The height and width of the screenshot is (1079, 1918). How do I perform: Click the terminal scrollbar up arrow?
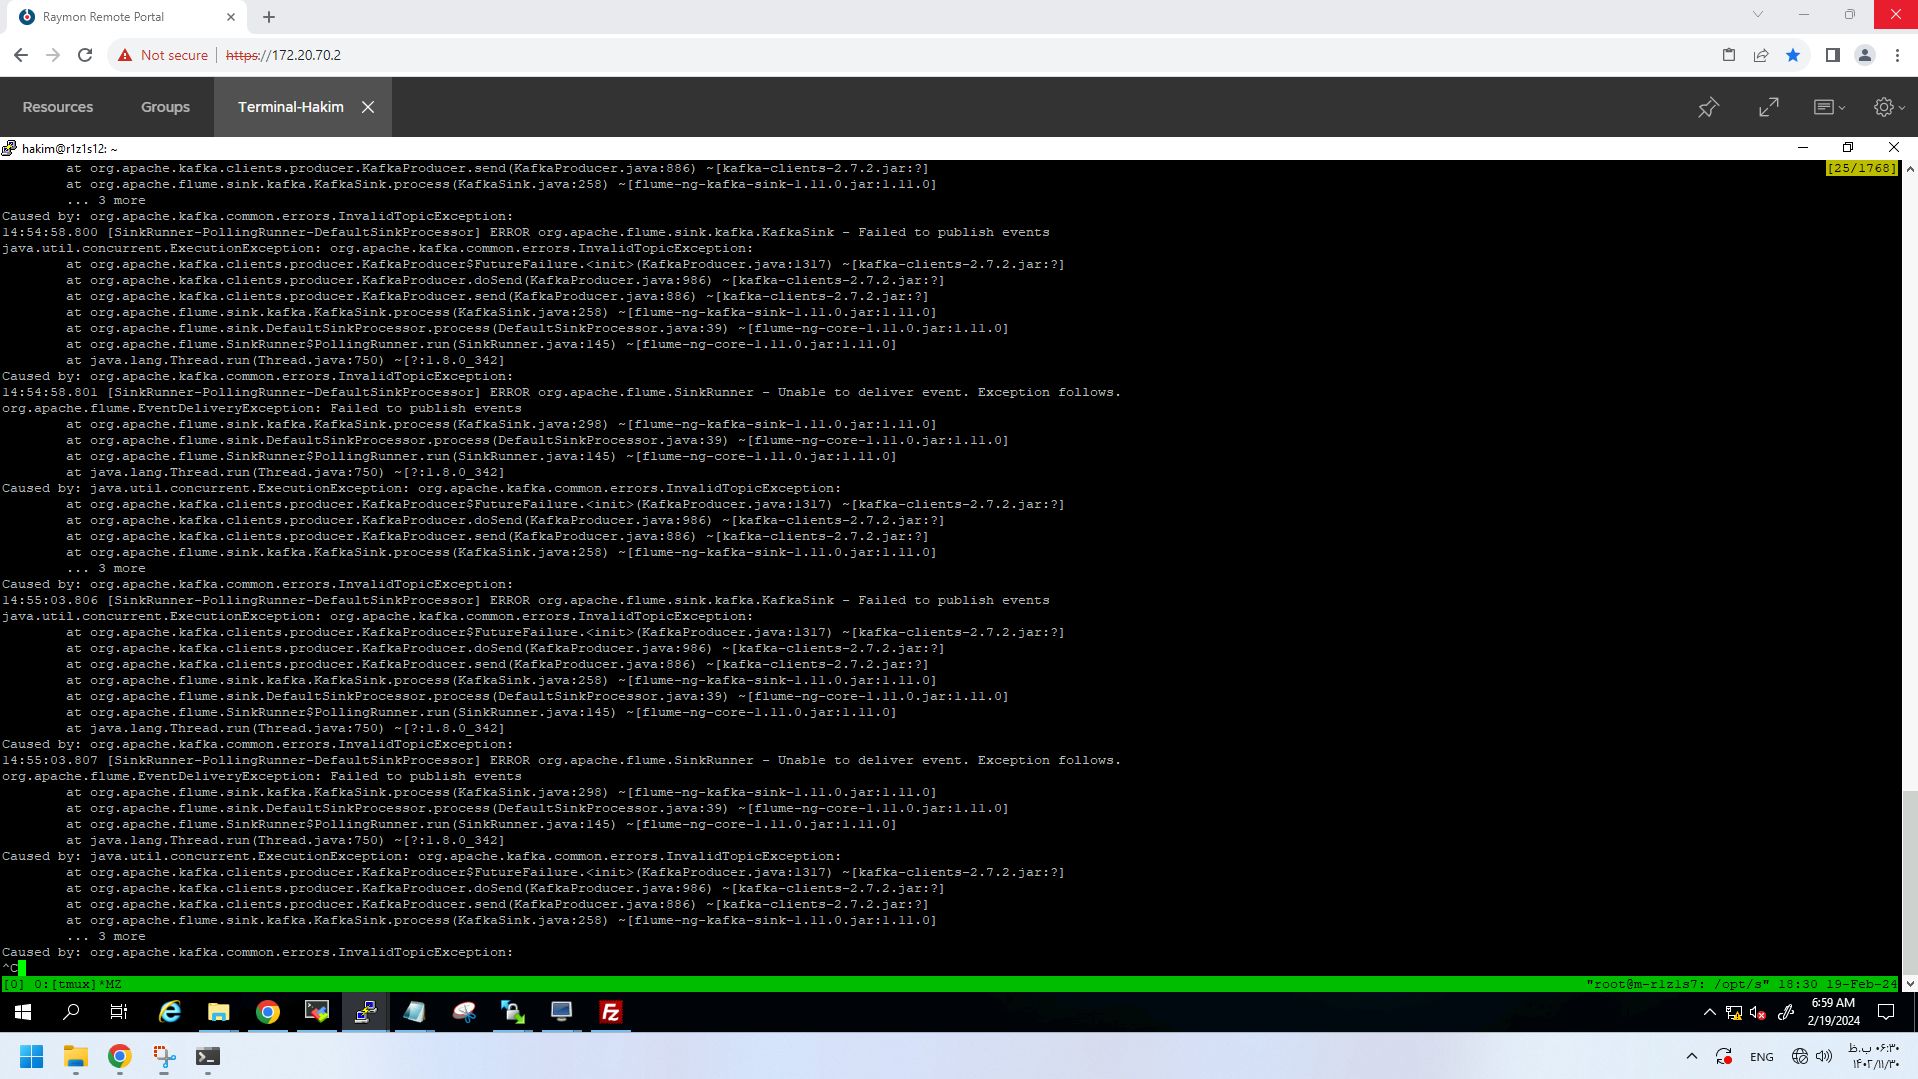pyautogui.click(x=1910, y=169)
